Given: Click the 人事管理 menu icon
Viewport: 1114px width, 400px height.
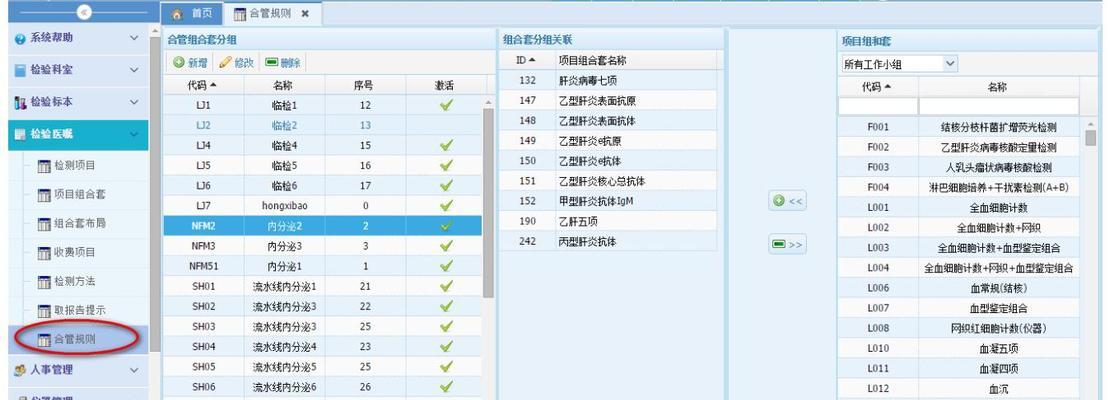Looking at the screenshot, I should [21, 370].
